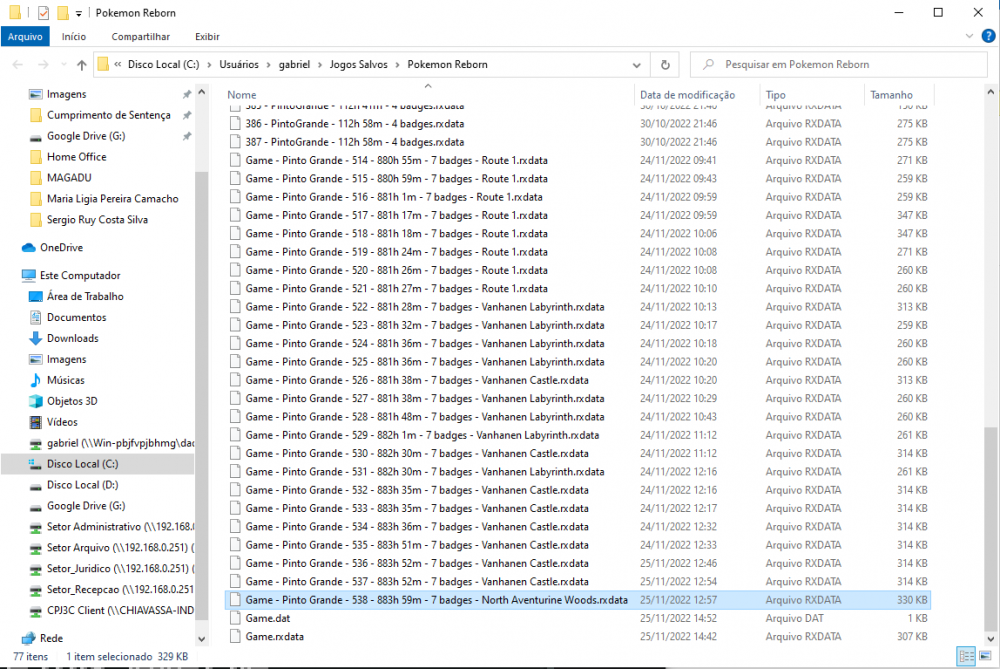Sort files by Data de modificação column
Image resolution: width=1000 pixels, height=669 pixels.
point(687,95)
